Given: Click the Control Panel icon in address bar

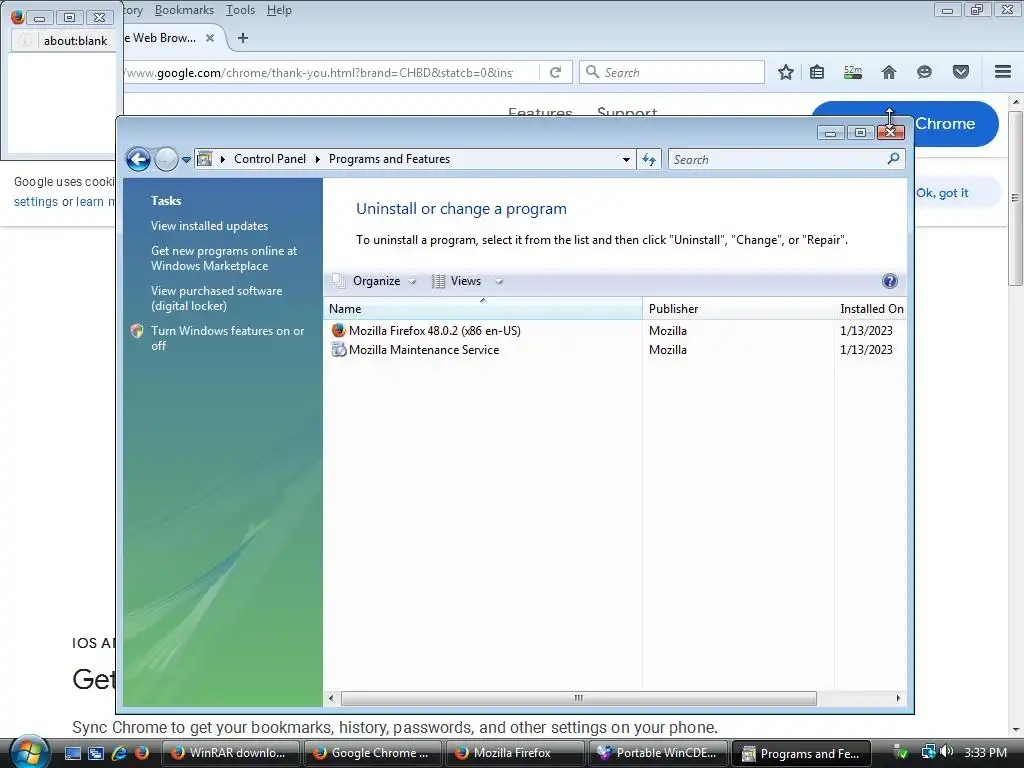Looking at the screenshot, I should pos(204,159).
